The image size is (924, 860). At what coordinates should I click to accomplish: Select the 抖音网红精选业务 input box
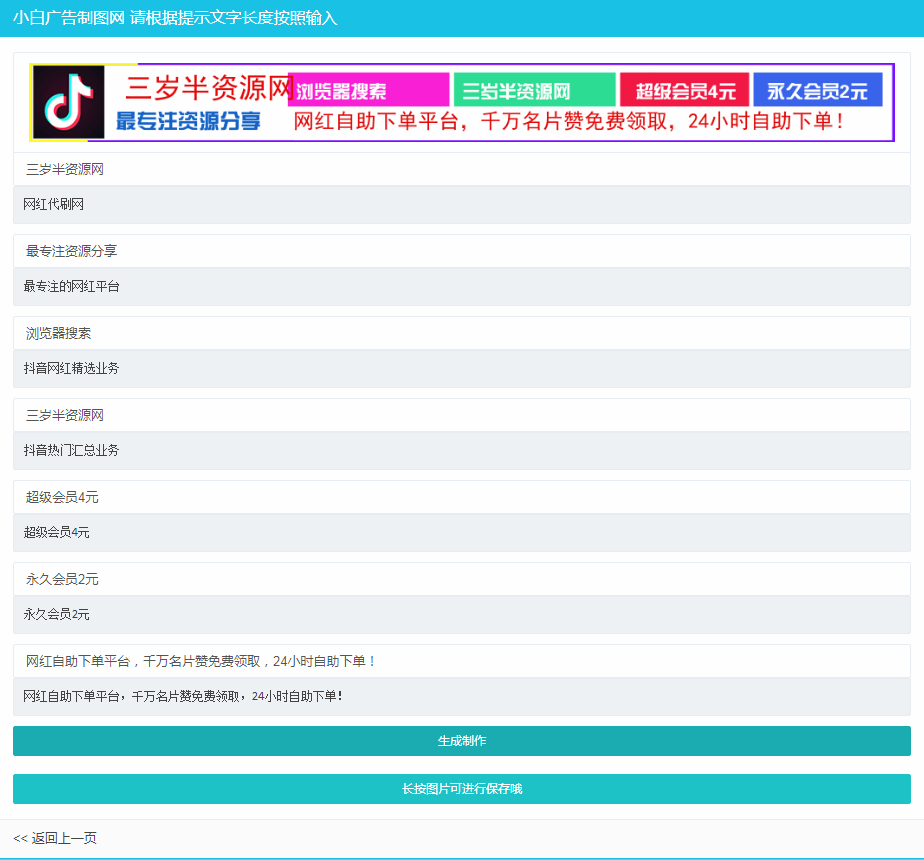pyautogui.click(x=461, y=369)
